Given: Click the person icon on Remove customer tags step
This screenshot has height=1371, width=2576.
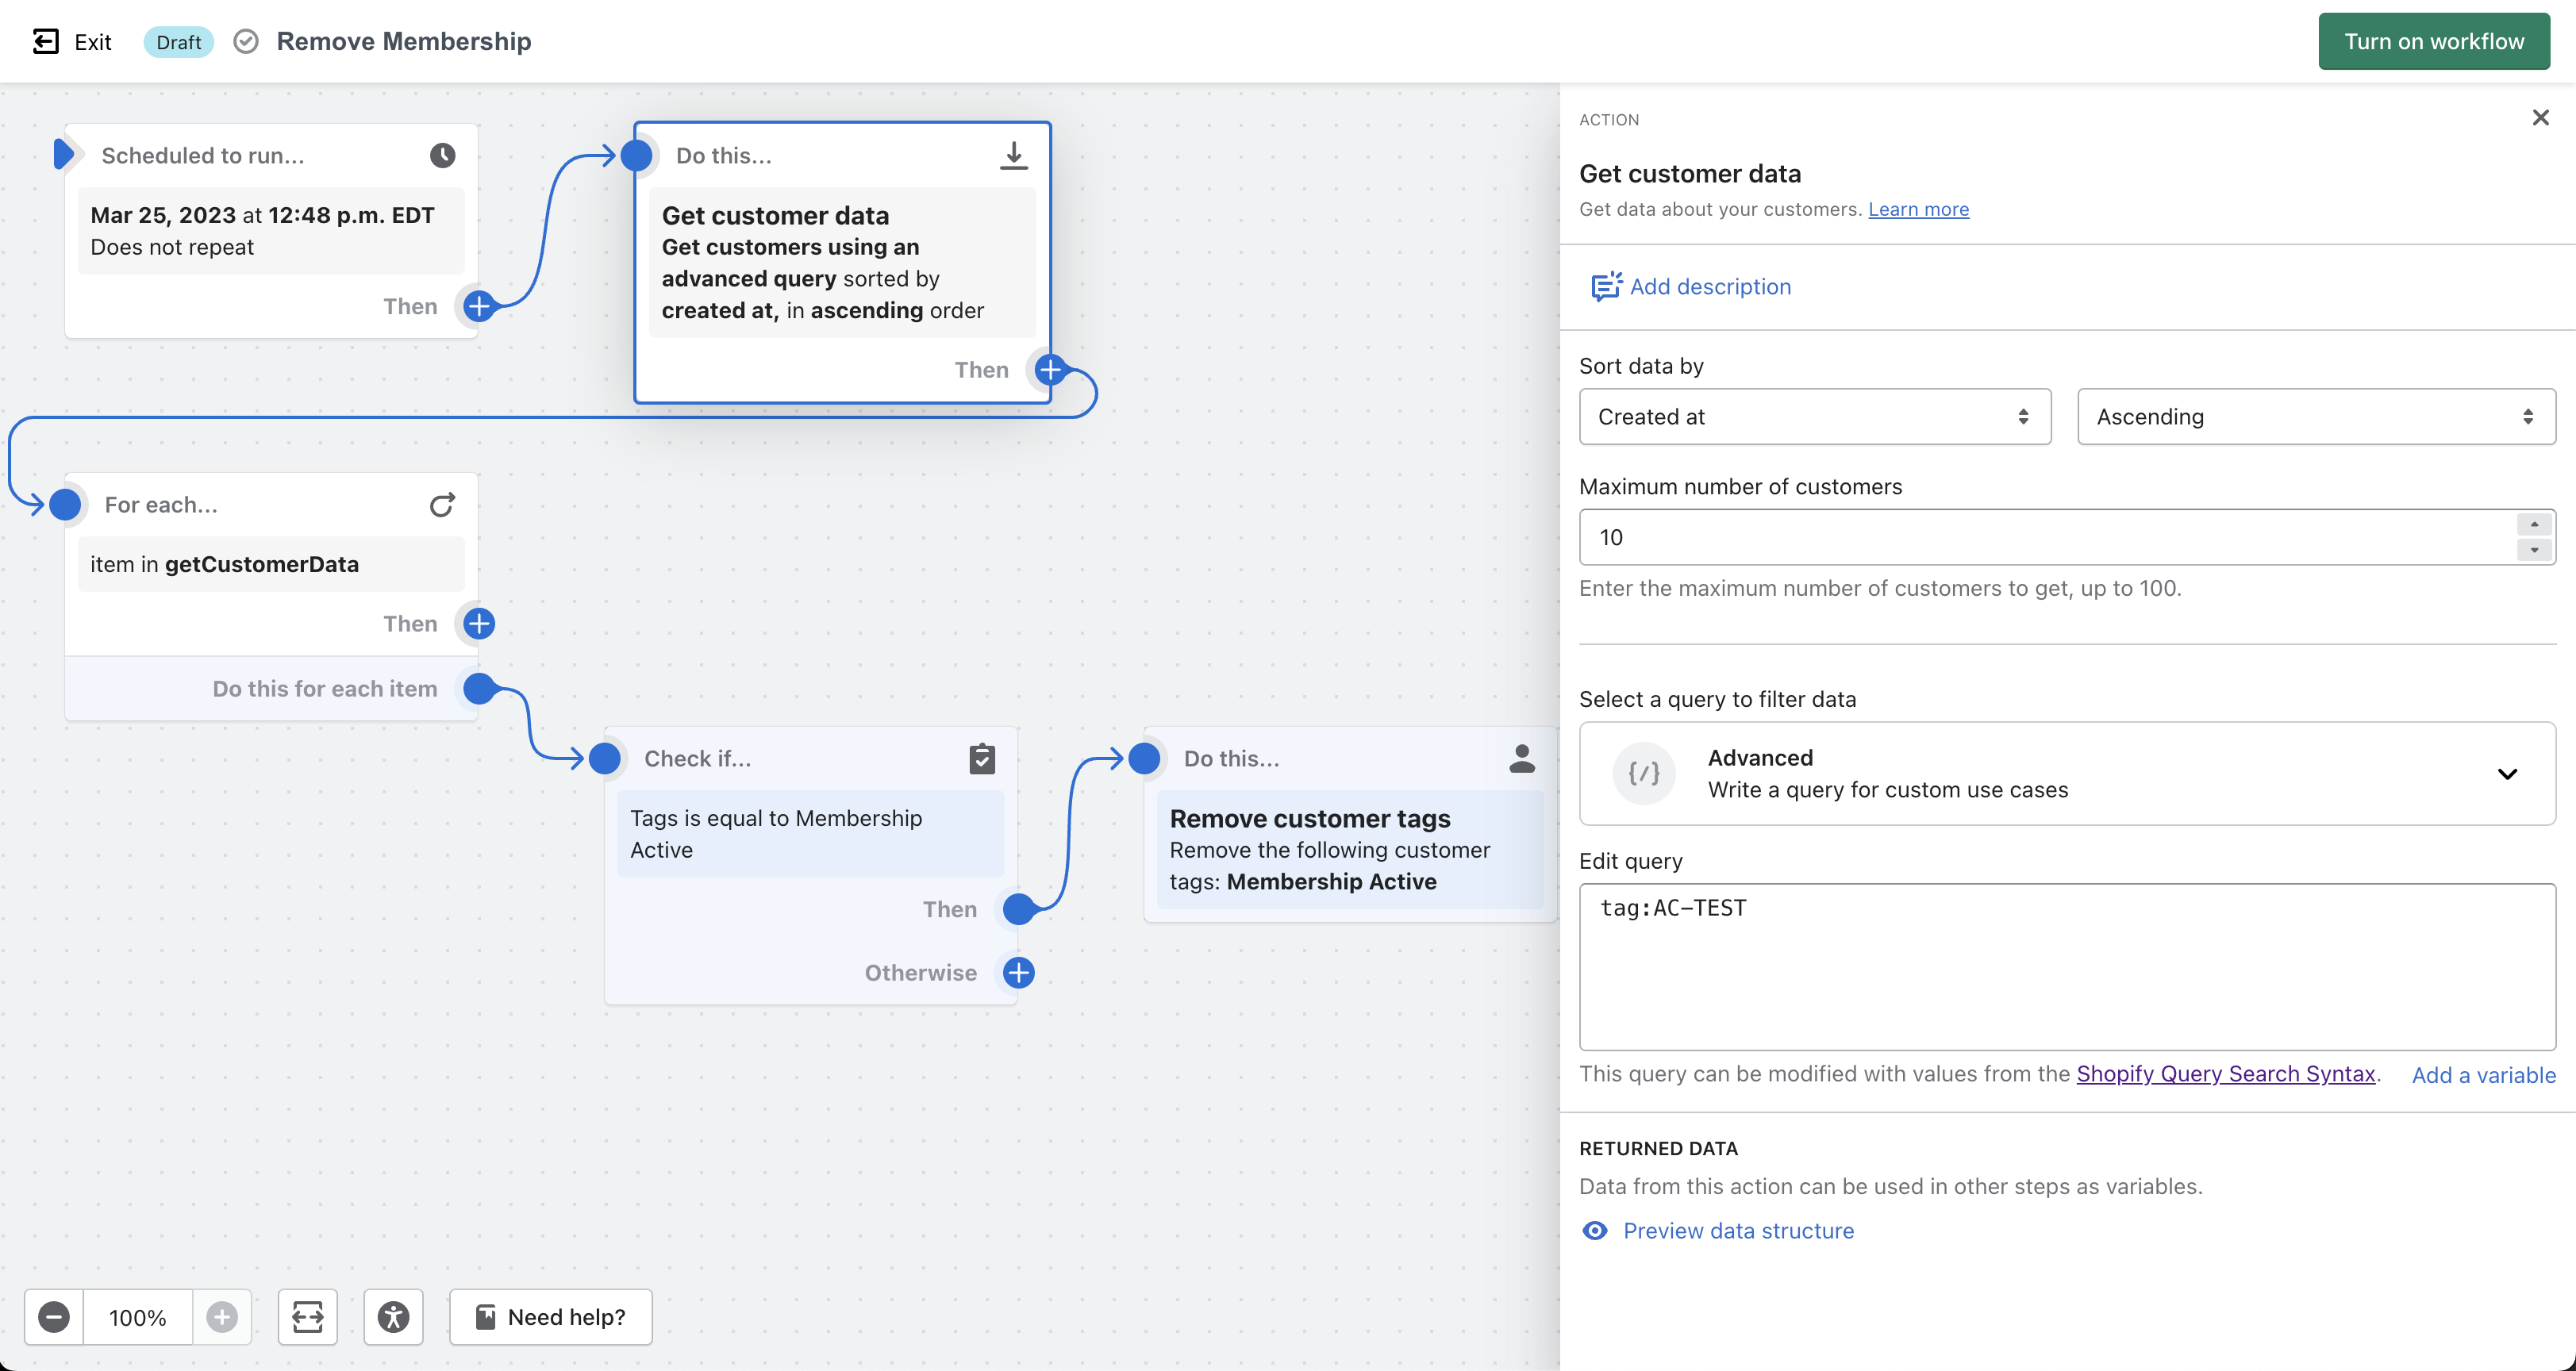Looking at the screenshot, I should pos(1521,758).
